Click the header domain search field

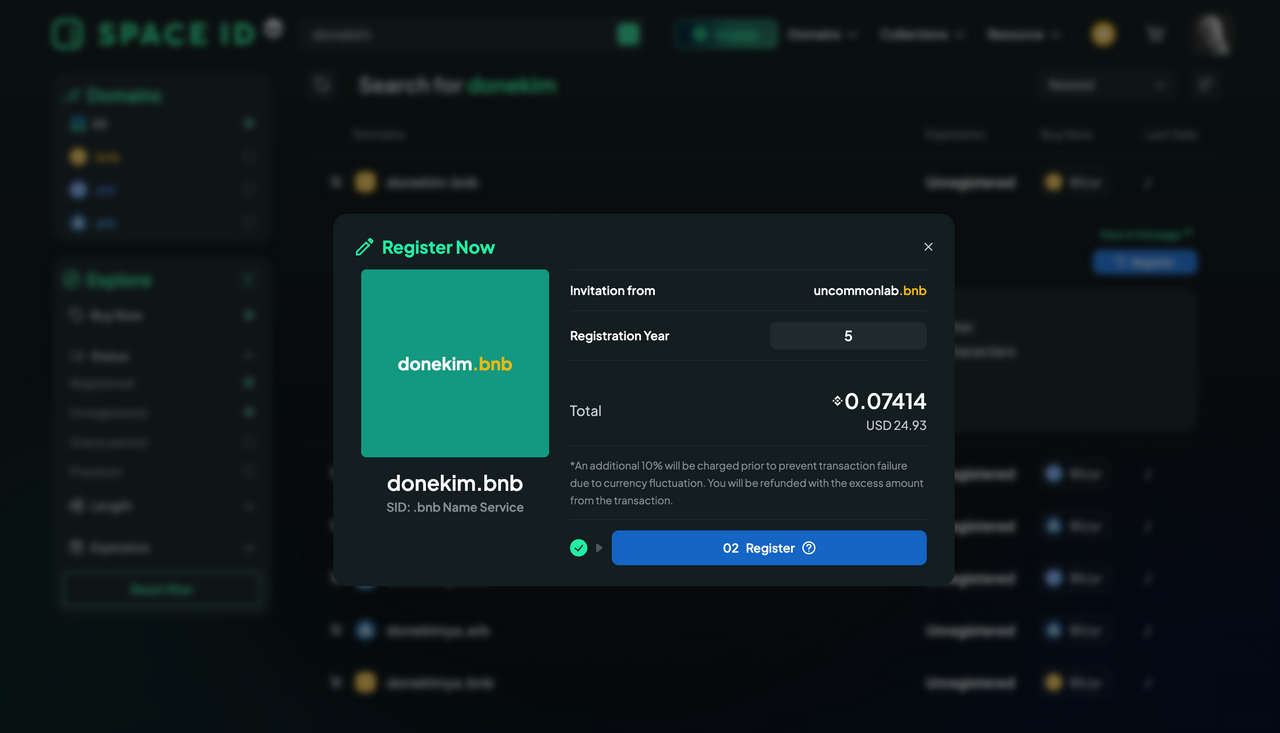point(470,34)
